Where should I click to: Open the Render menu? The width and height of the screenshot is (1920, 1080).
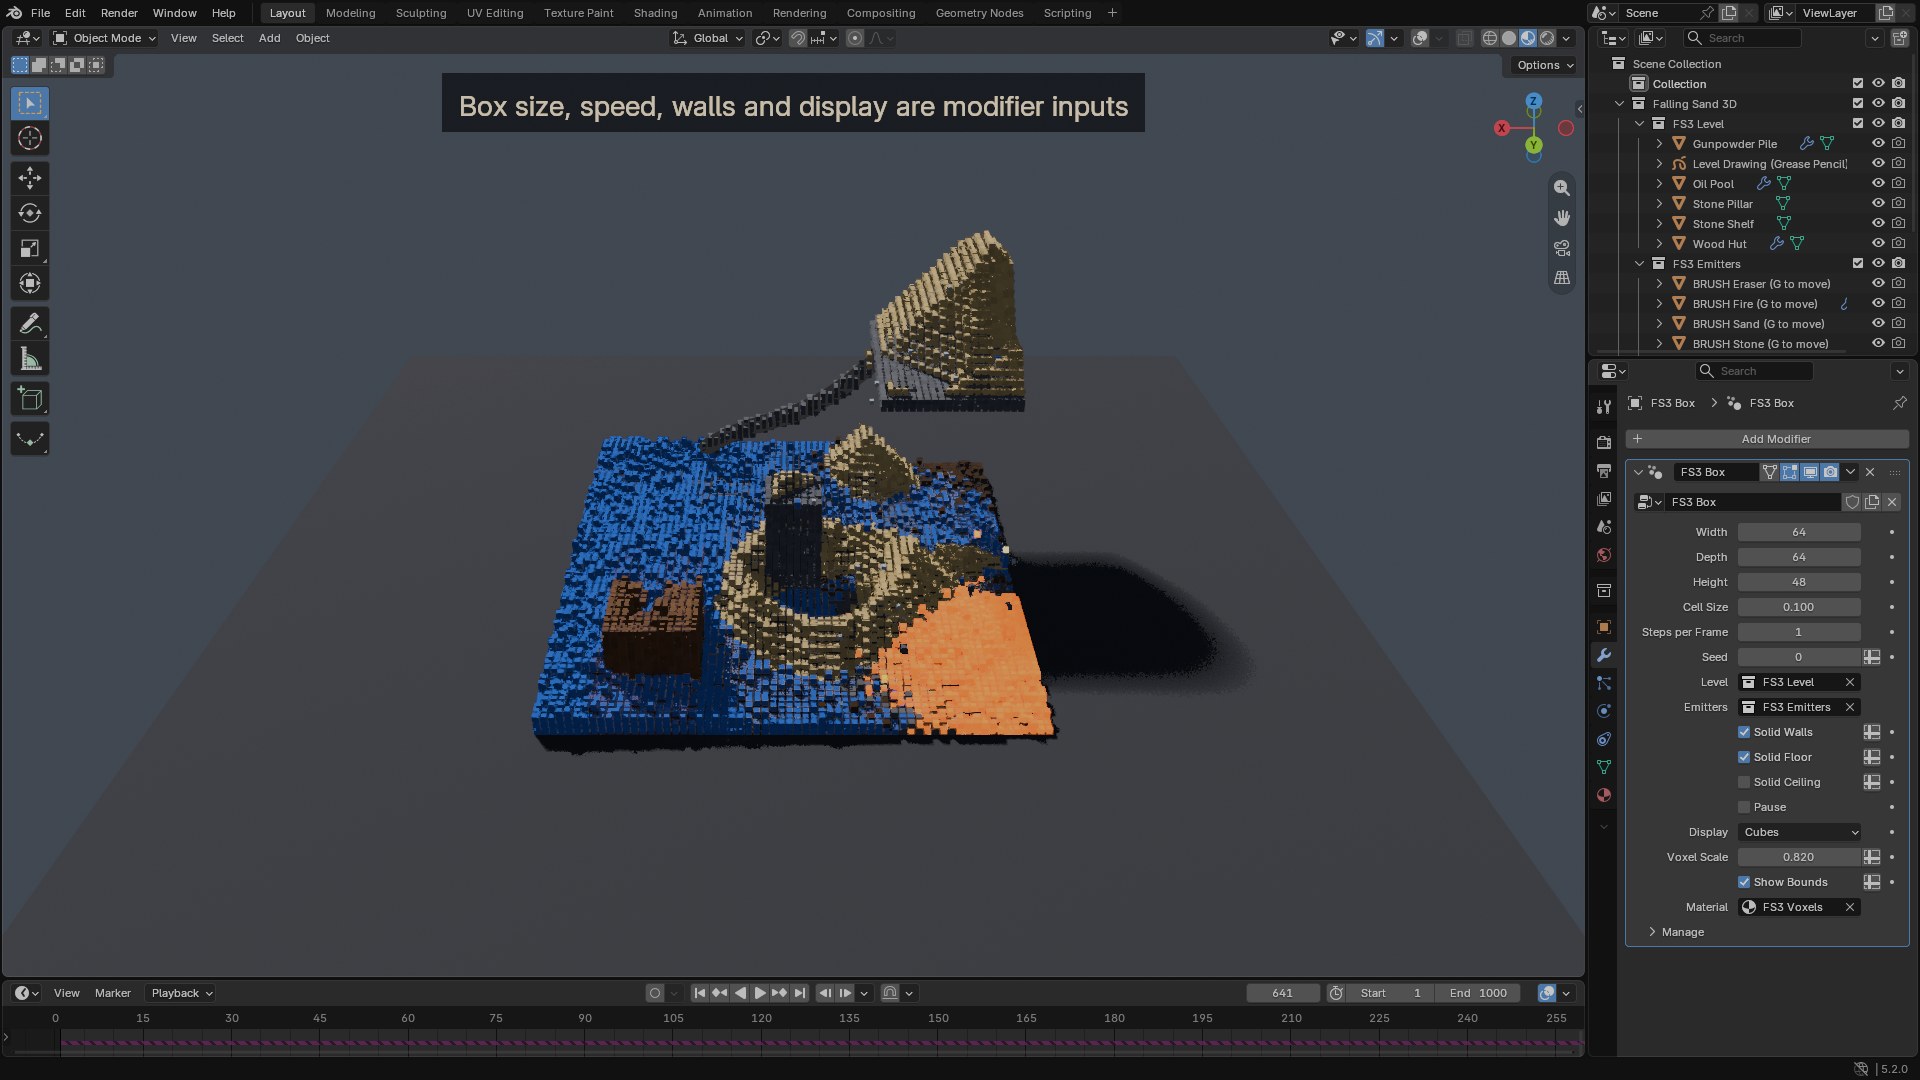click(119, 13)
